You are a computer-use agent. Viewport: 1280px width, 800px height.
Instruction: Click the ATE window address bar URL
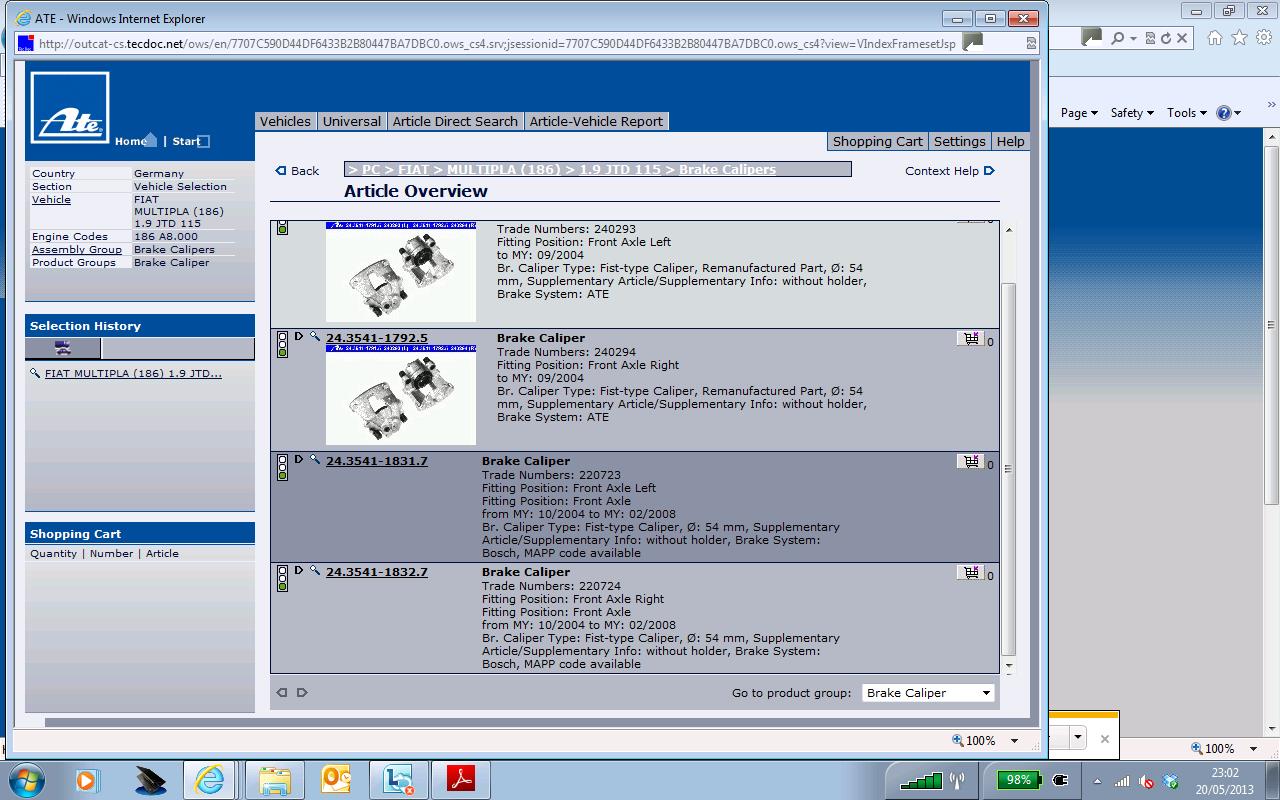pos(497,44)
